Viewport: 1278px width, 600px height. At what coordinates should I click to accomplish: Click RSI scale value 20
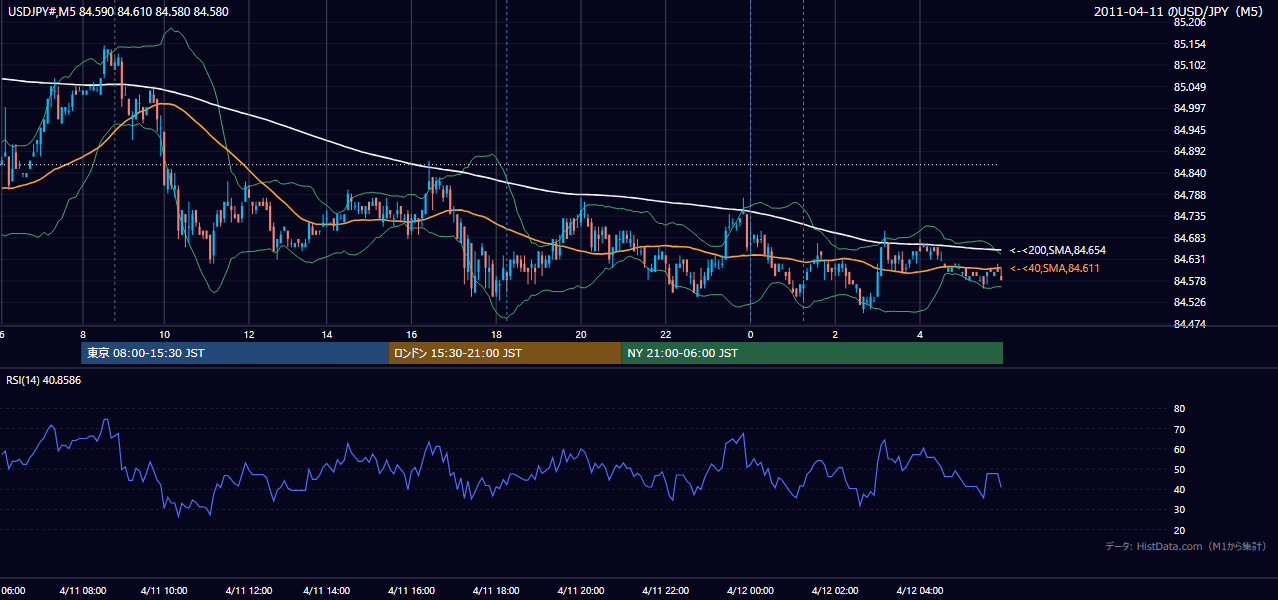(x=1180, y=530)
